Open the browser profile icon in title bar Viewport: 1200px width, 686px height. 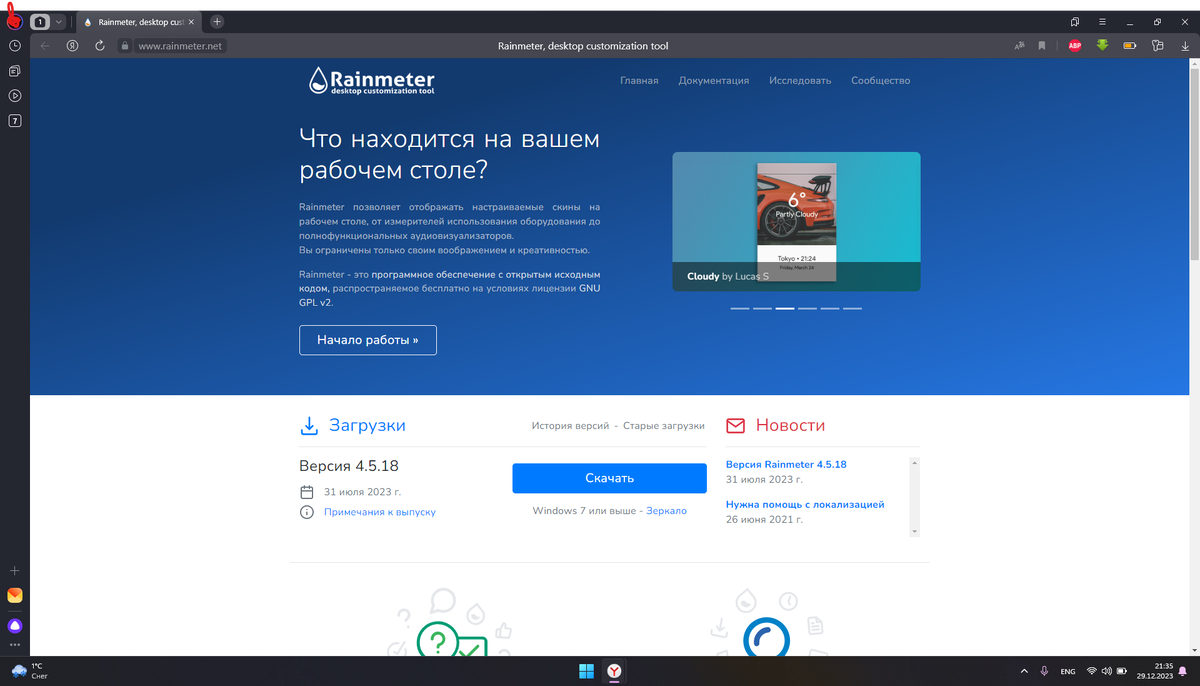14,20
